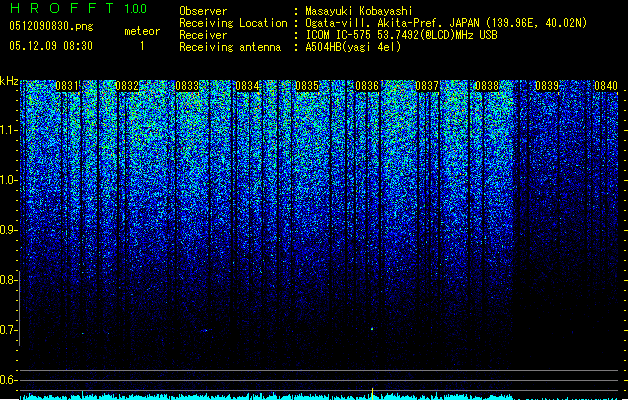The width and height of the screenshot is (629, 400).
Task: Click the 'Receiving antenna' label
Action: tap(230, 47)
